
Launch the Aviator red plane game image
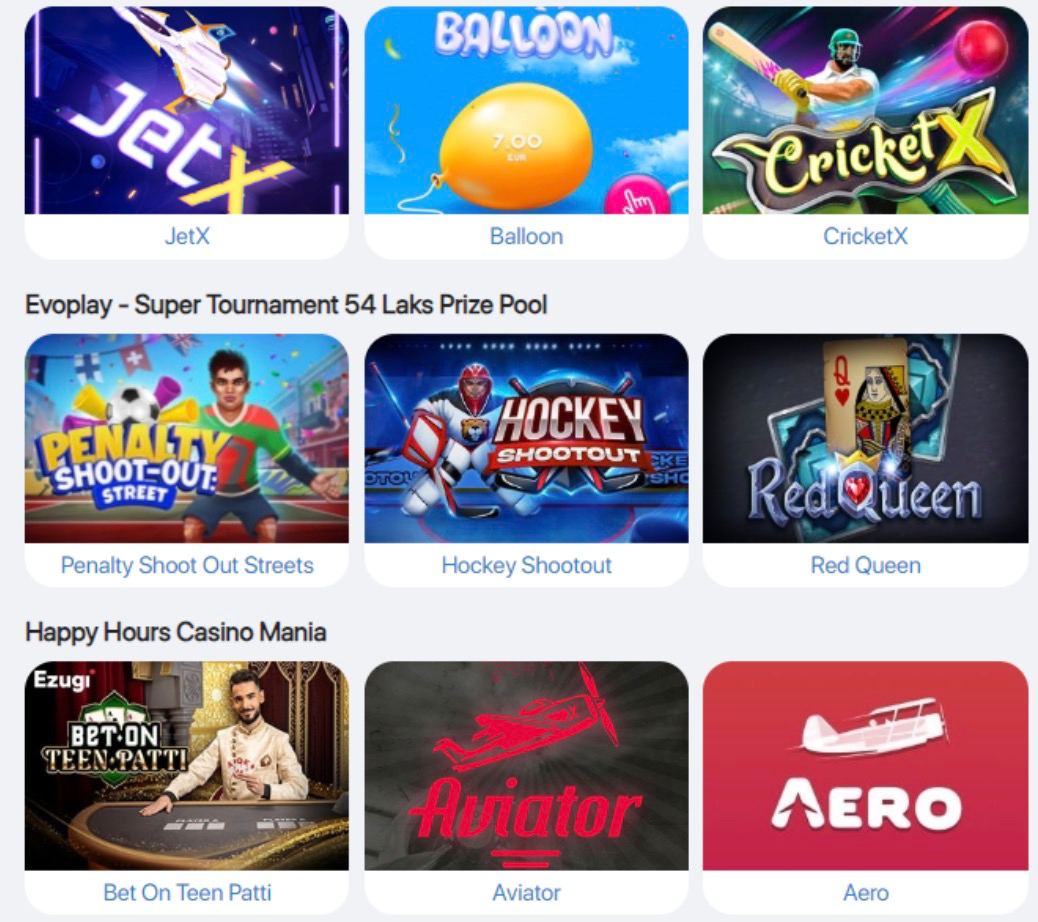pos(526,766)
